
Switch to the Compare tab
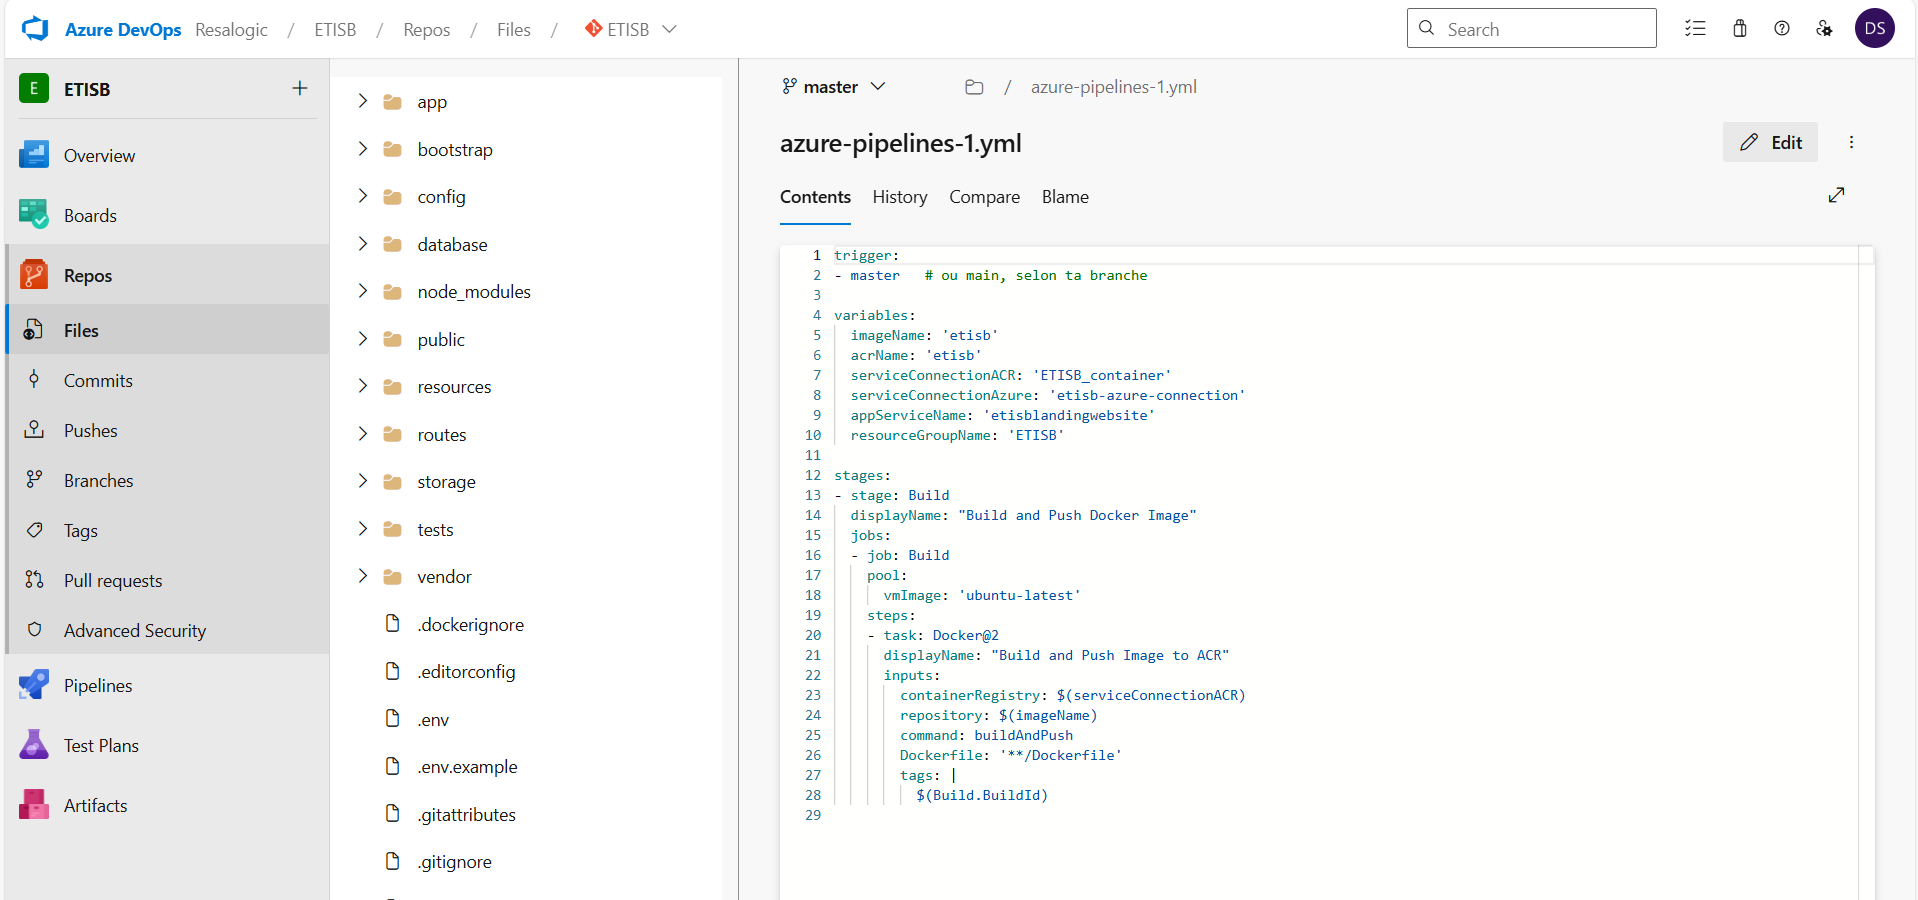click(985, 197)
